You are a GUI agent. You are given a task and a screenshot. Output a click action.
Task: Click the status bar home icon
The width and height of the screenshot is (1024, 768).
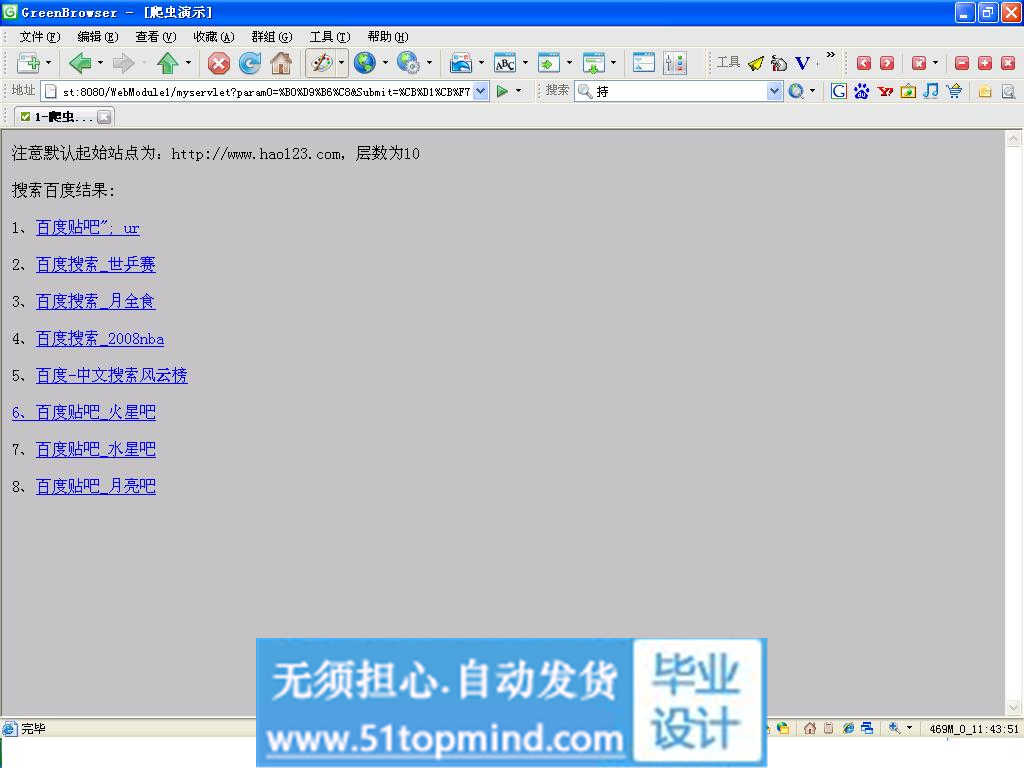[810, 728]
